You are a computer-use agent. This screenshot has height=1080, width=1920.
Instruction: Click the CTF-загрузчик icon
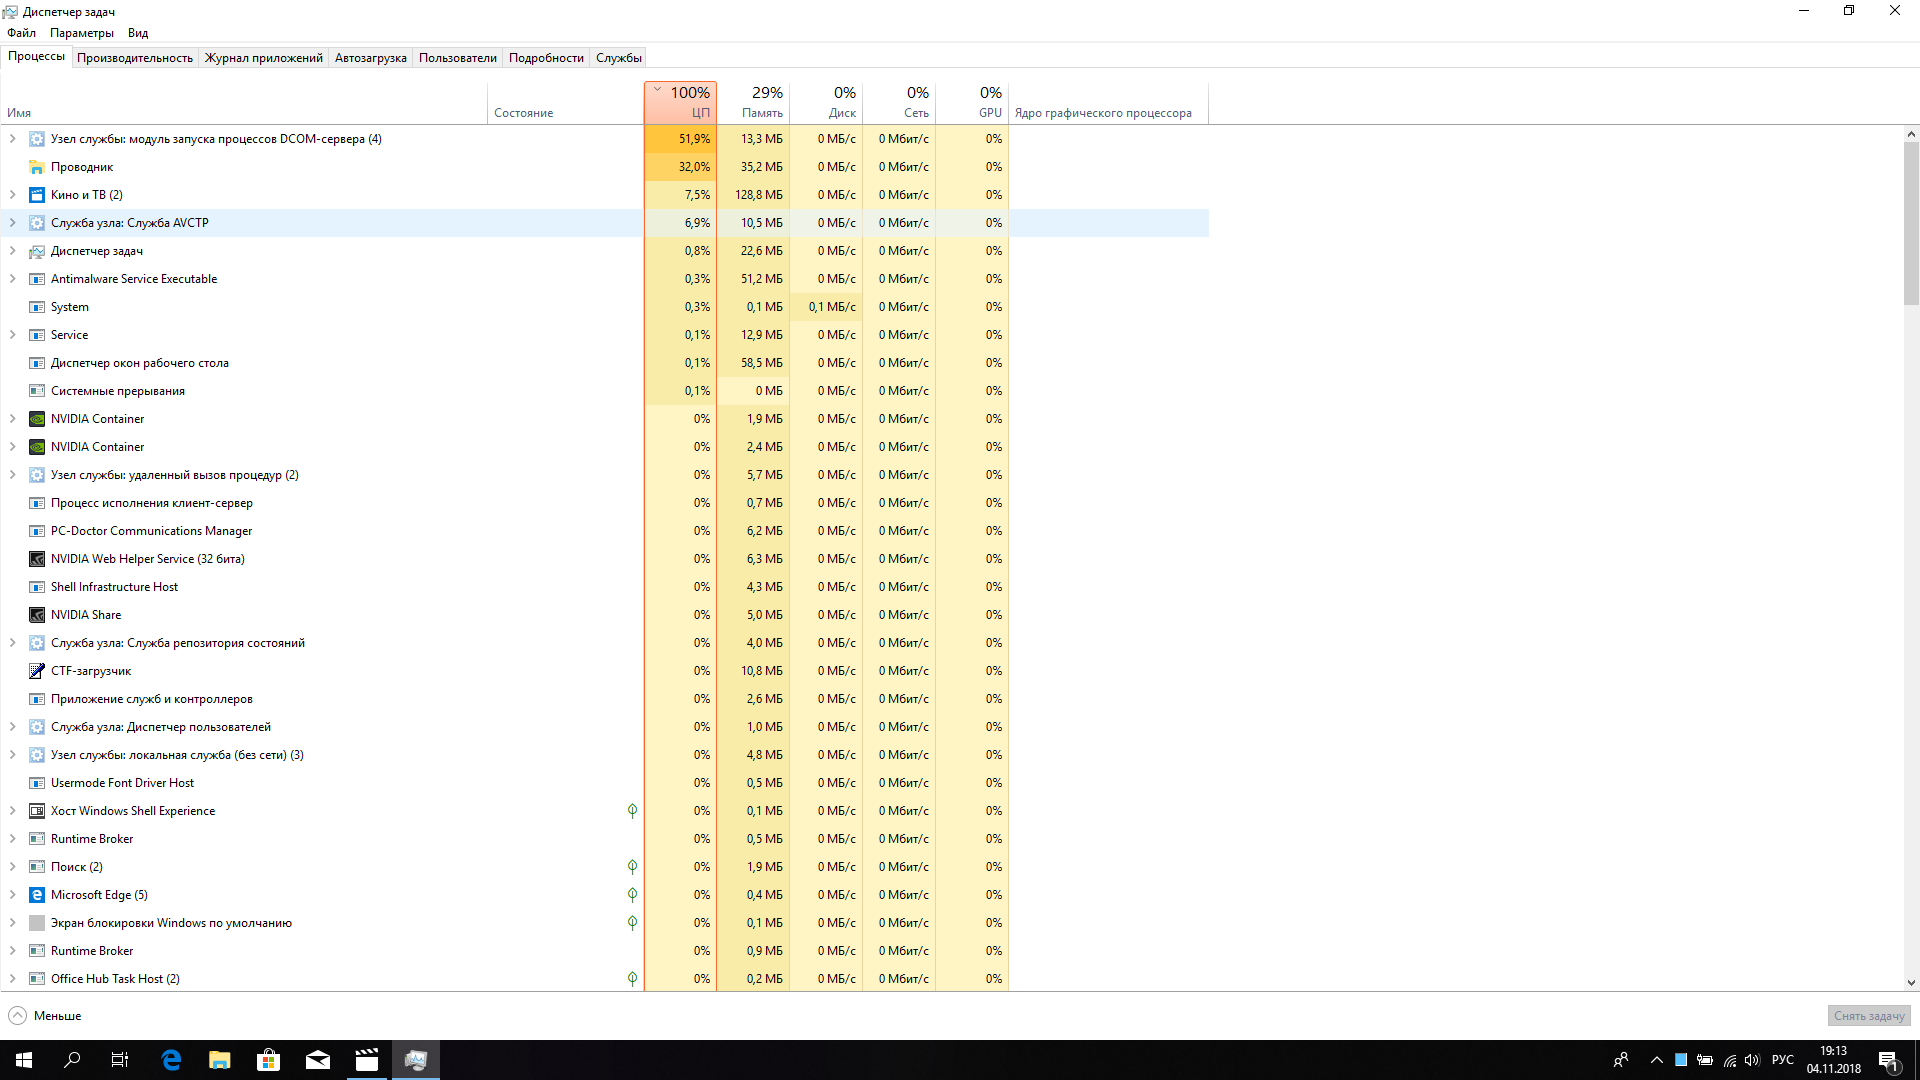click(36, 670)
